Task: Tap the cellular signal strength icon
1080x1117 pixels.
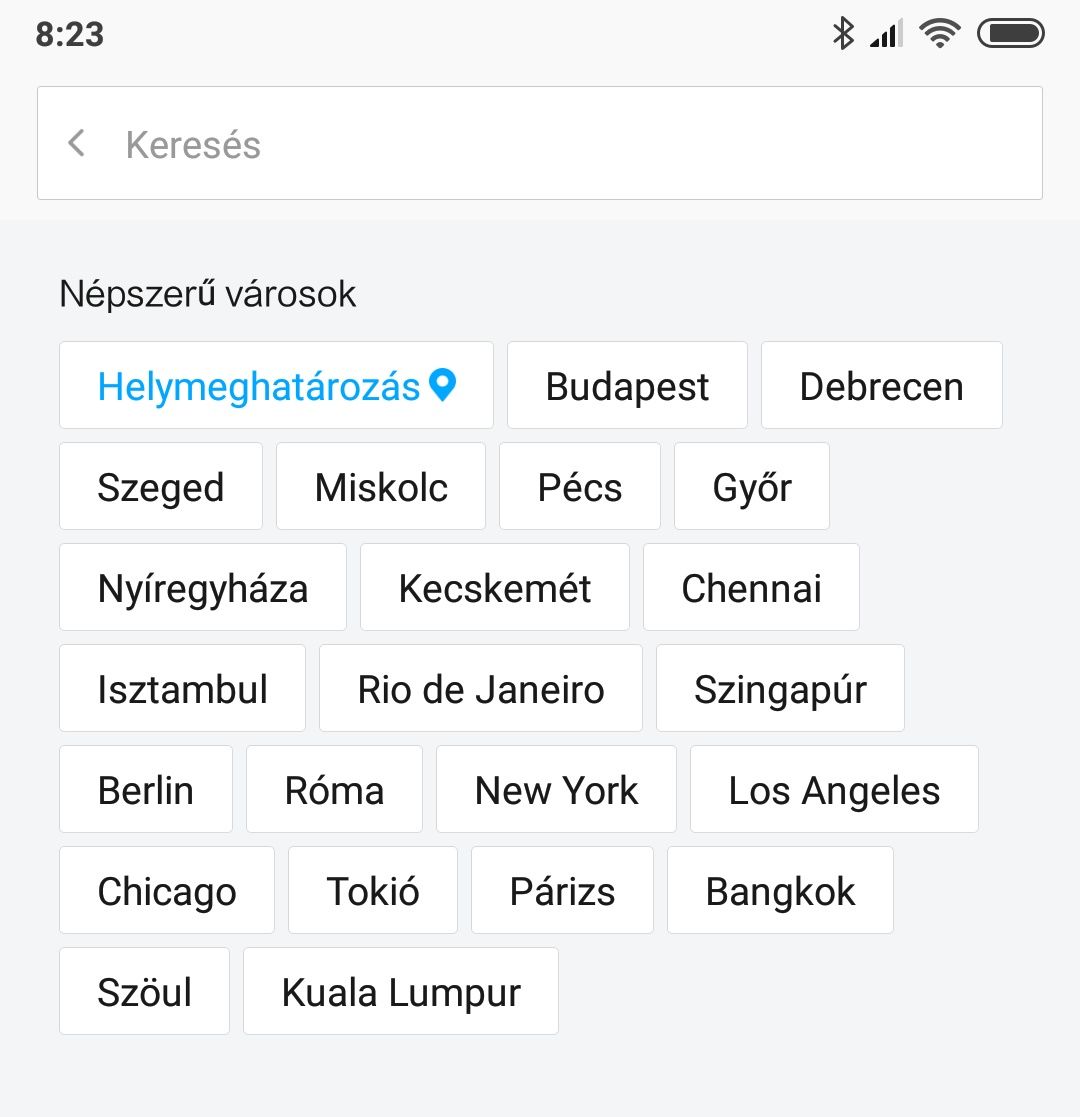Action: (886, 34)
